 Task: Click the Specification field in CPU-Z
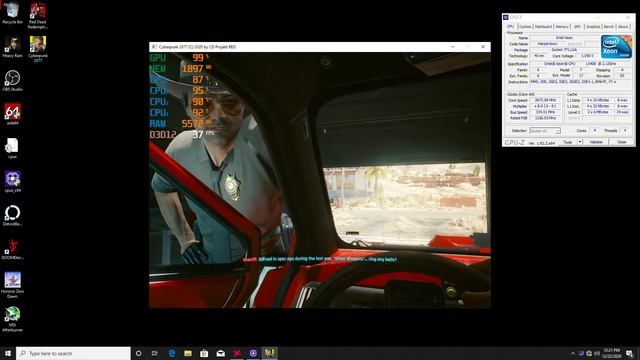coord(581,64)
